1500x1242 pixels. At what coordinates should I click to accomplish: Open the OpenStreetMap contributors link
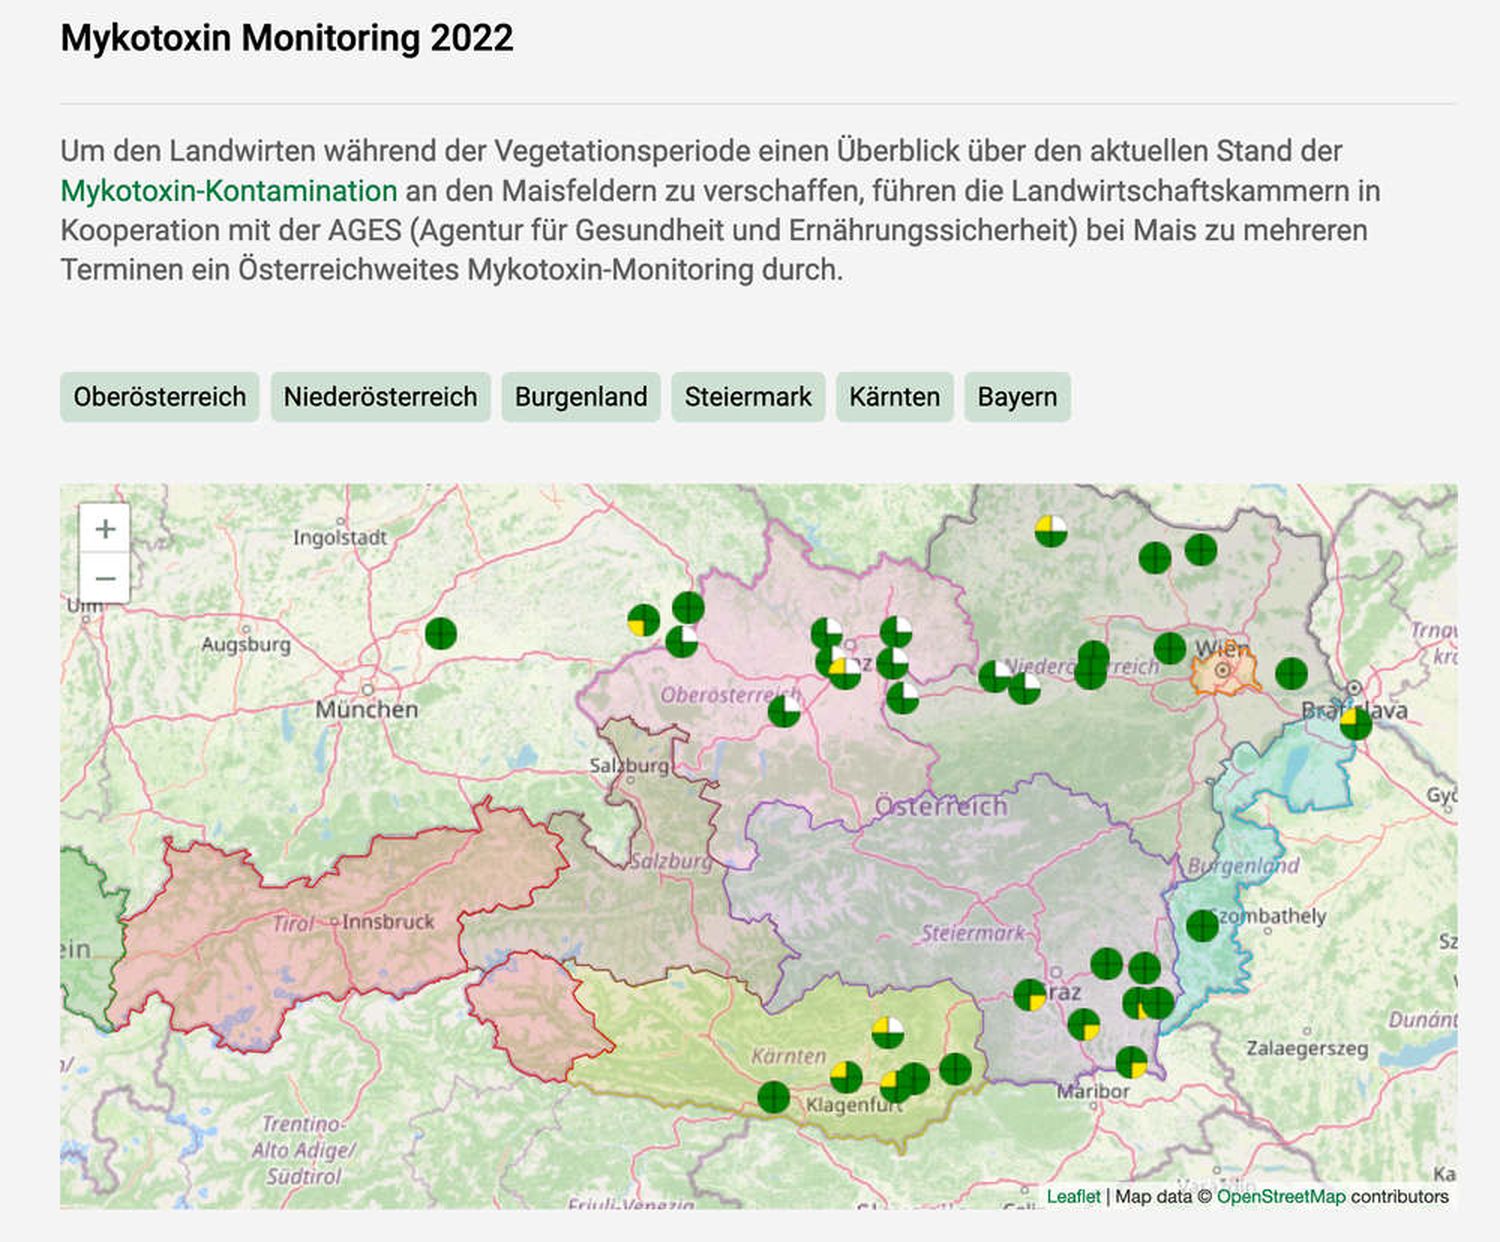coord(1281,1196)
